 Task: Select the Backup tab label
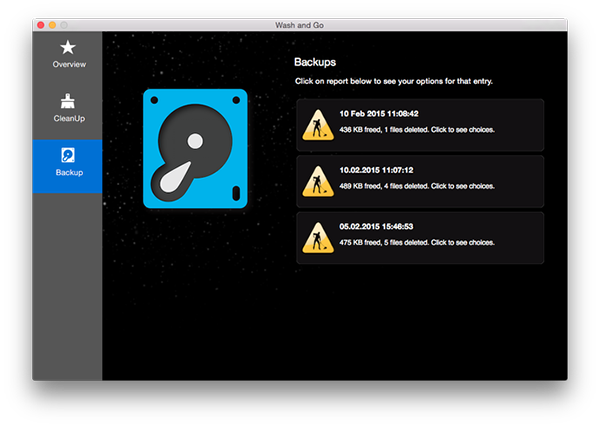pyautogui.click(x=69, y=173)
